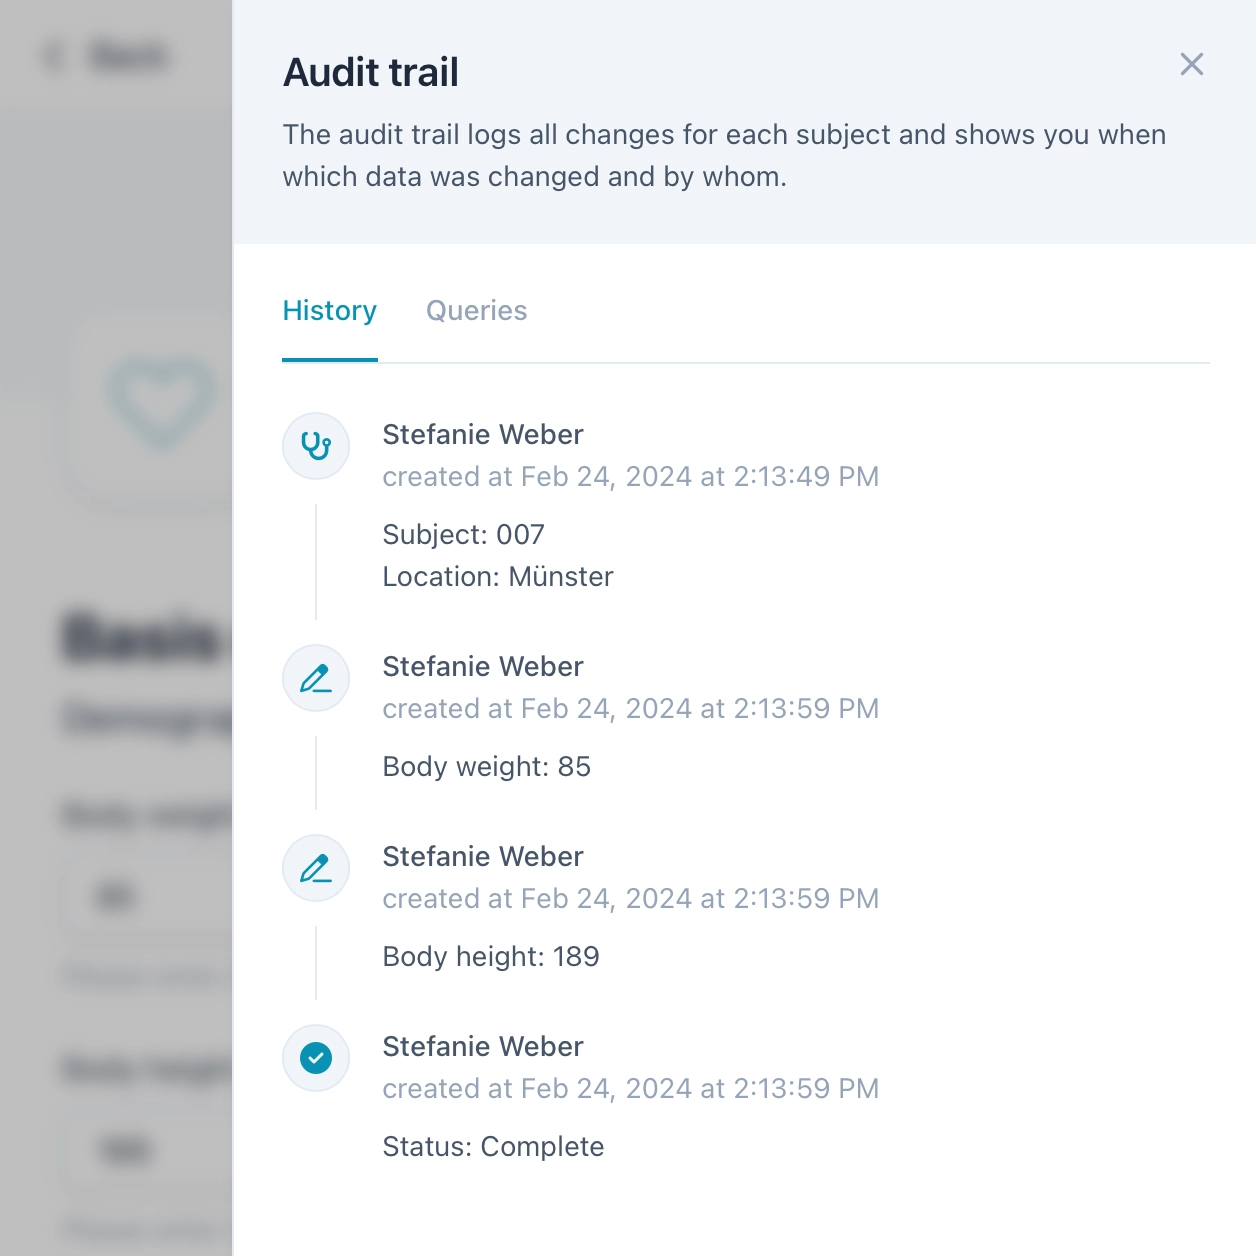The image size is (1256, 1256).
Task: Switch to the Queries tab
Action: coord(476,311)
